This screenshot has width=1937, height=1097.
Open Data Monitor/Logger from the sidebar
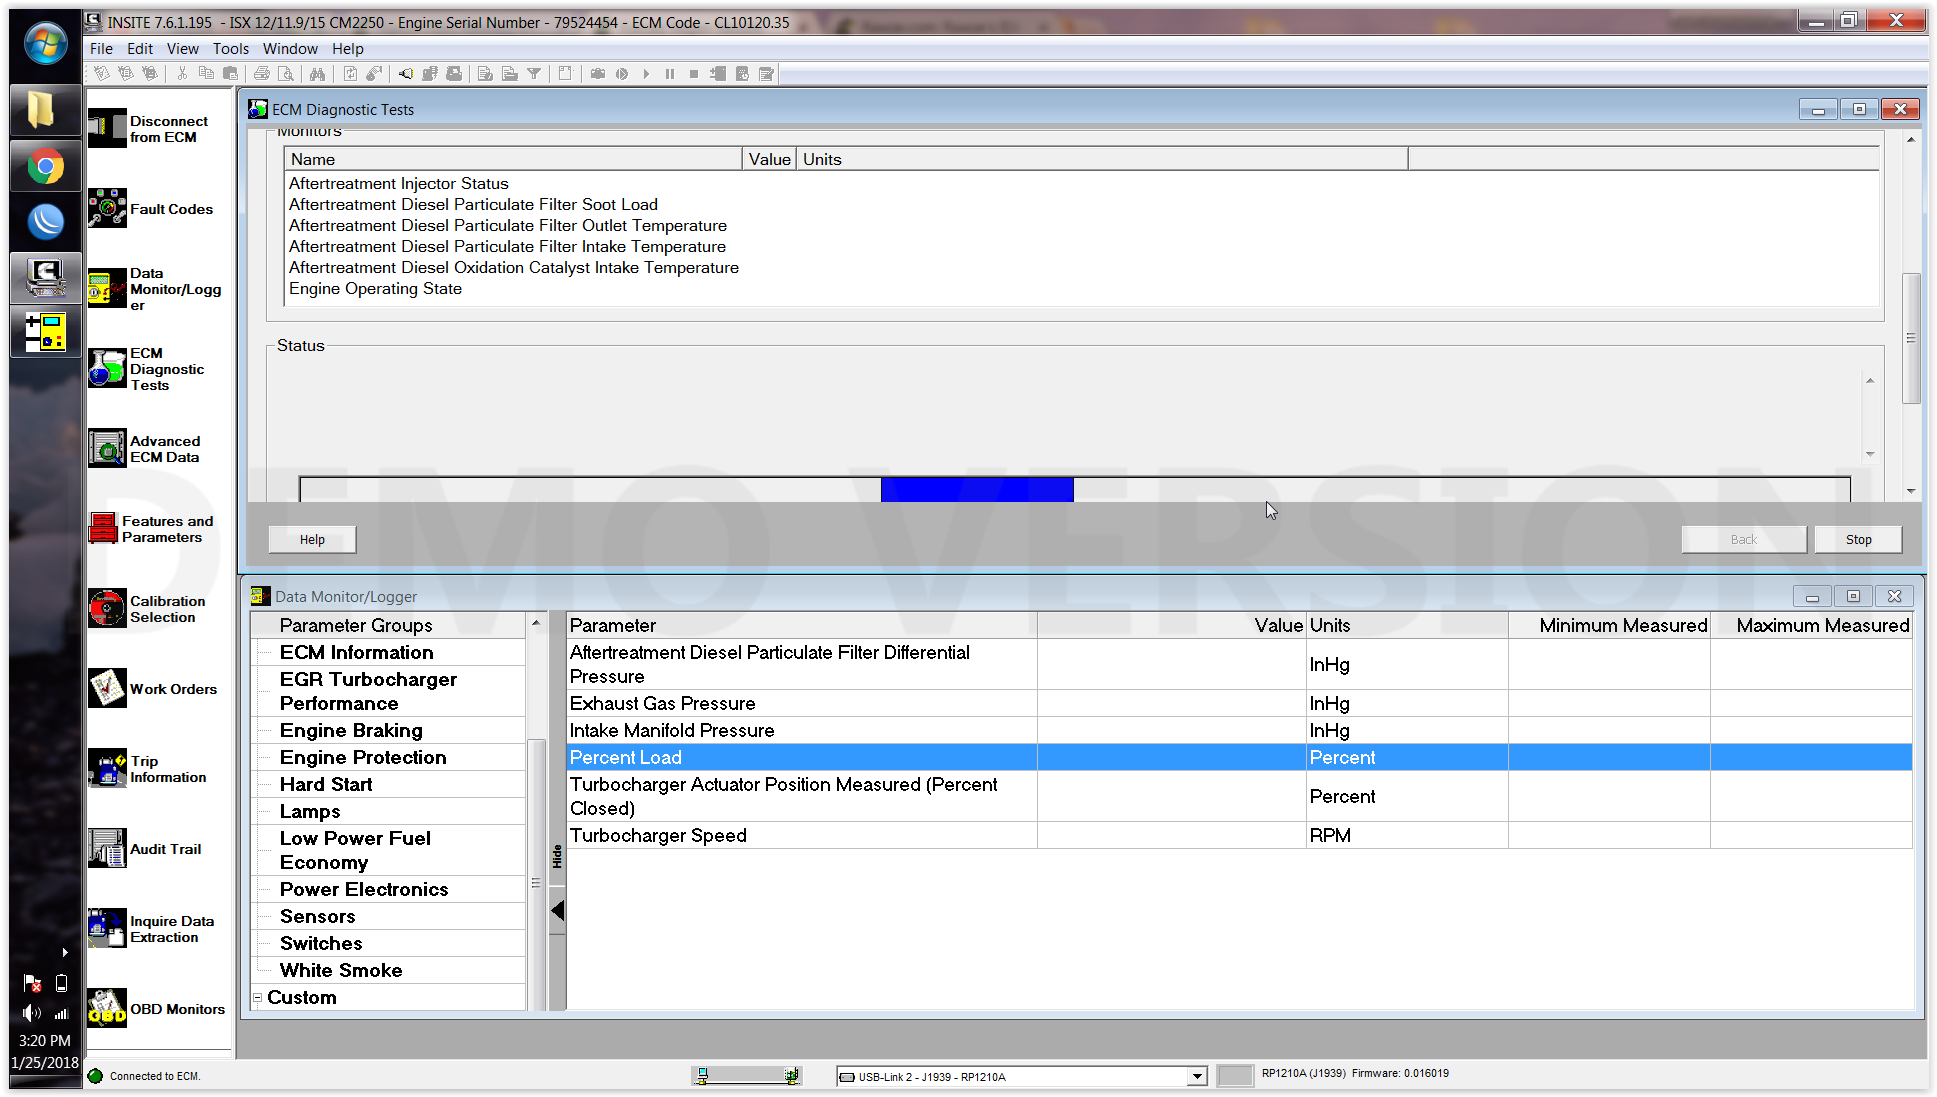click(155, 289)
